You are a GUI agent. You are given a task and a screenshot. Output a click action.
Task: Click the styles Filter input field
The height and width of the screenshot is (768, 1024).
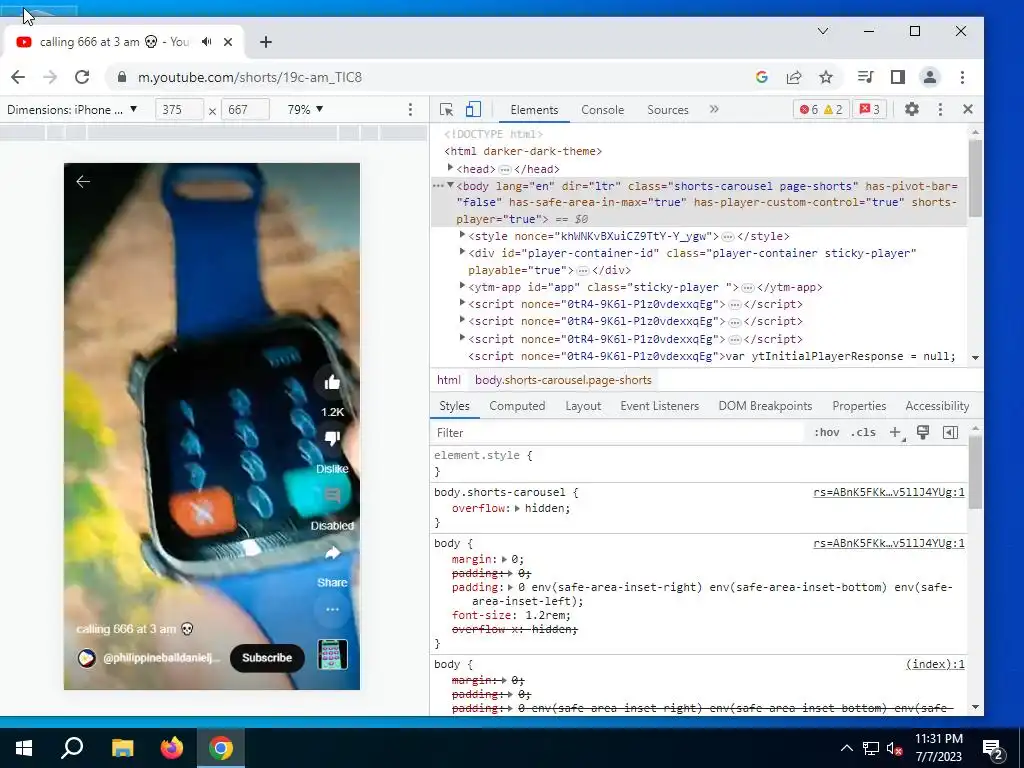coord(617,432)
